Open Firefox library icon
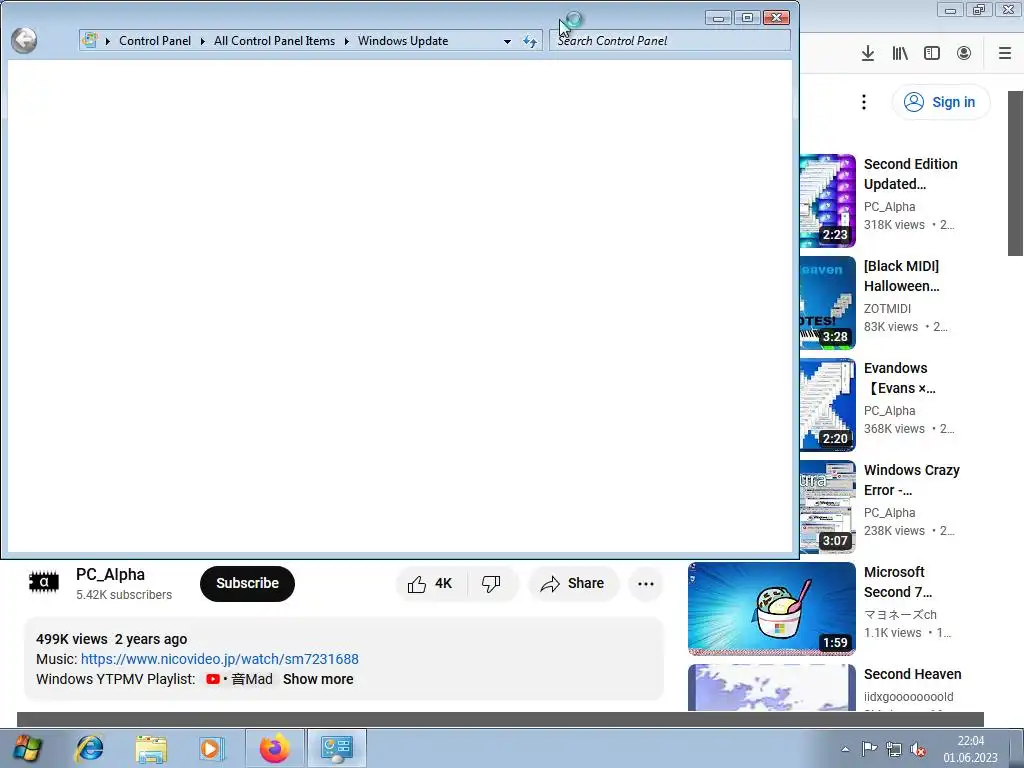 [900, 53]
